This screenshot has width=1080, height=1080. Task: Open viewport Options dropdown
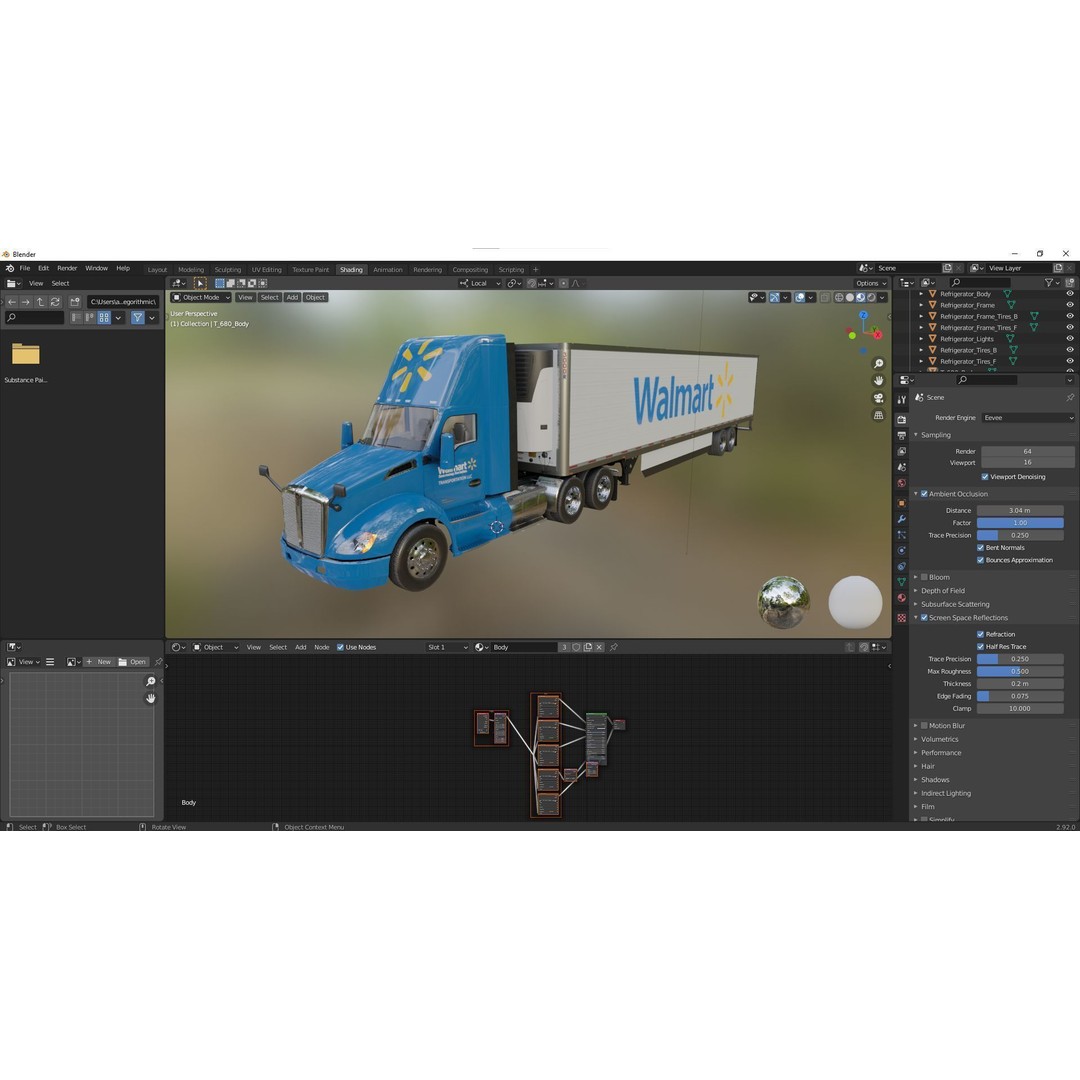(871, 283)
